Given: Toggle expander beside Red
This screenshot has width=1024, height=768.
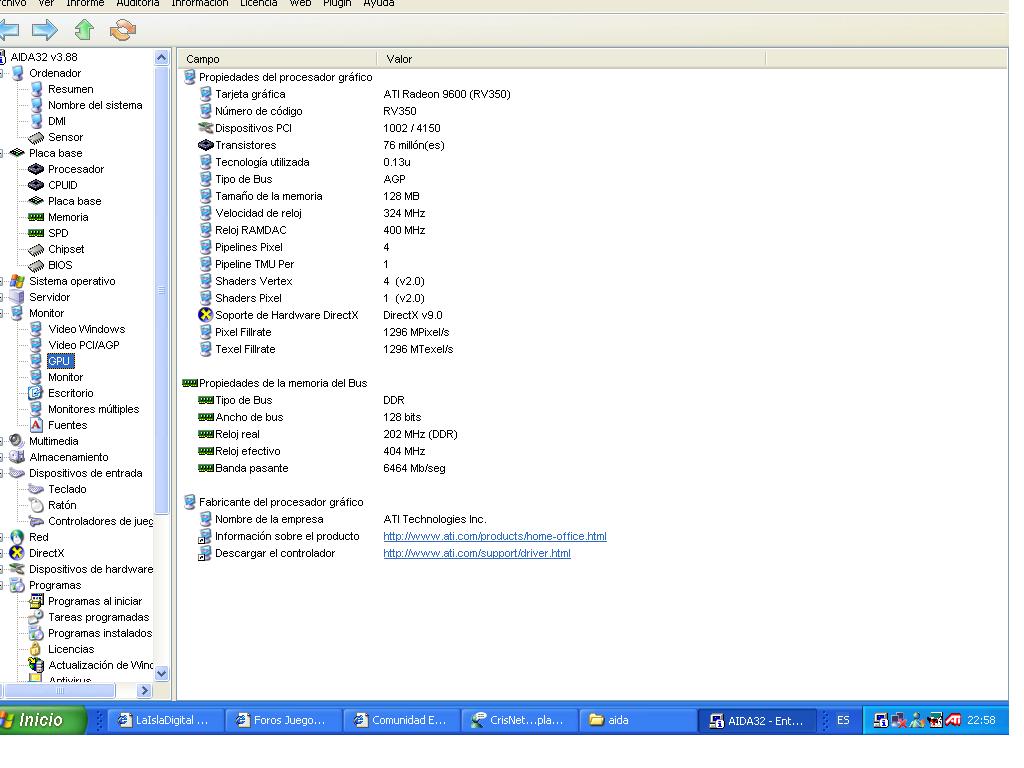Looking at the screenshot, I should point(2,537).
